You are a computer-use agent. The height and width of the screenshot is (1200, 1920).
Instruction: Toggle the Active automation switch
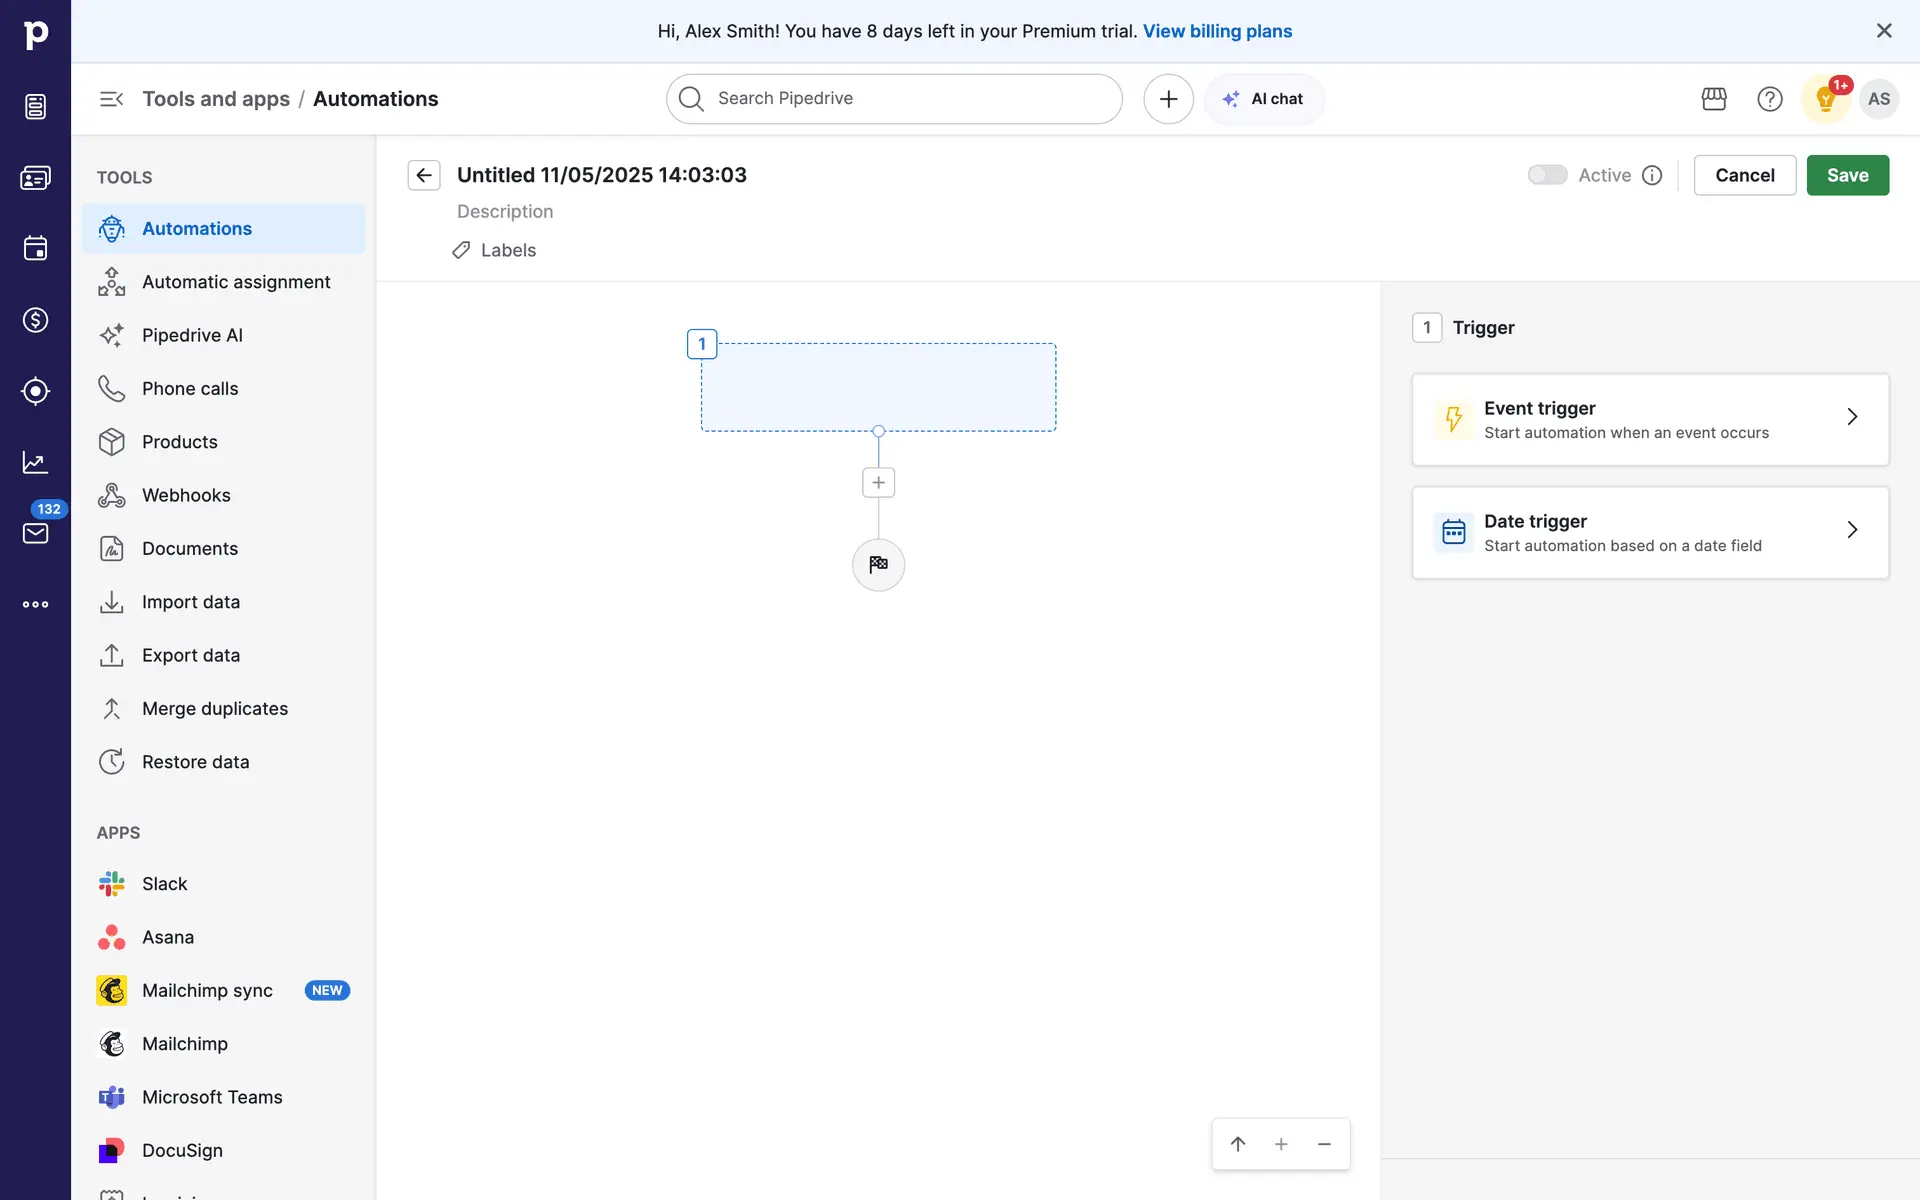click(x=1546, y=175)
